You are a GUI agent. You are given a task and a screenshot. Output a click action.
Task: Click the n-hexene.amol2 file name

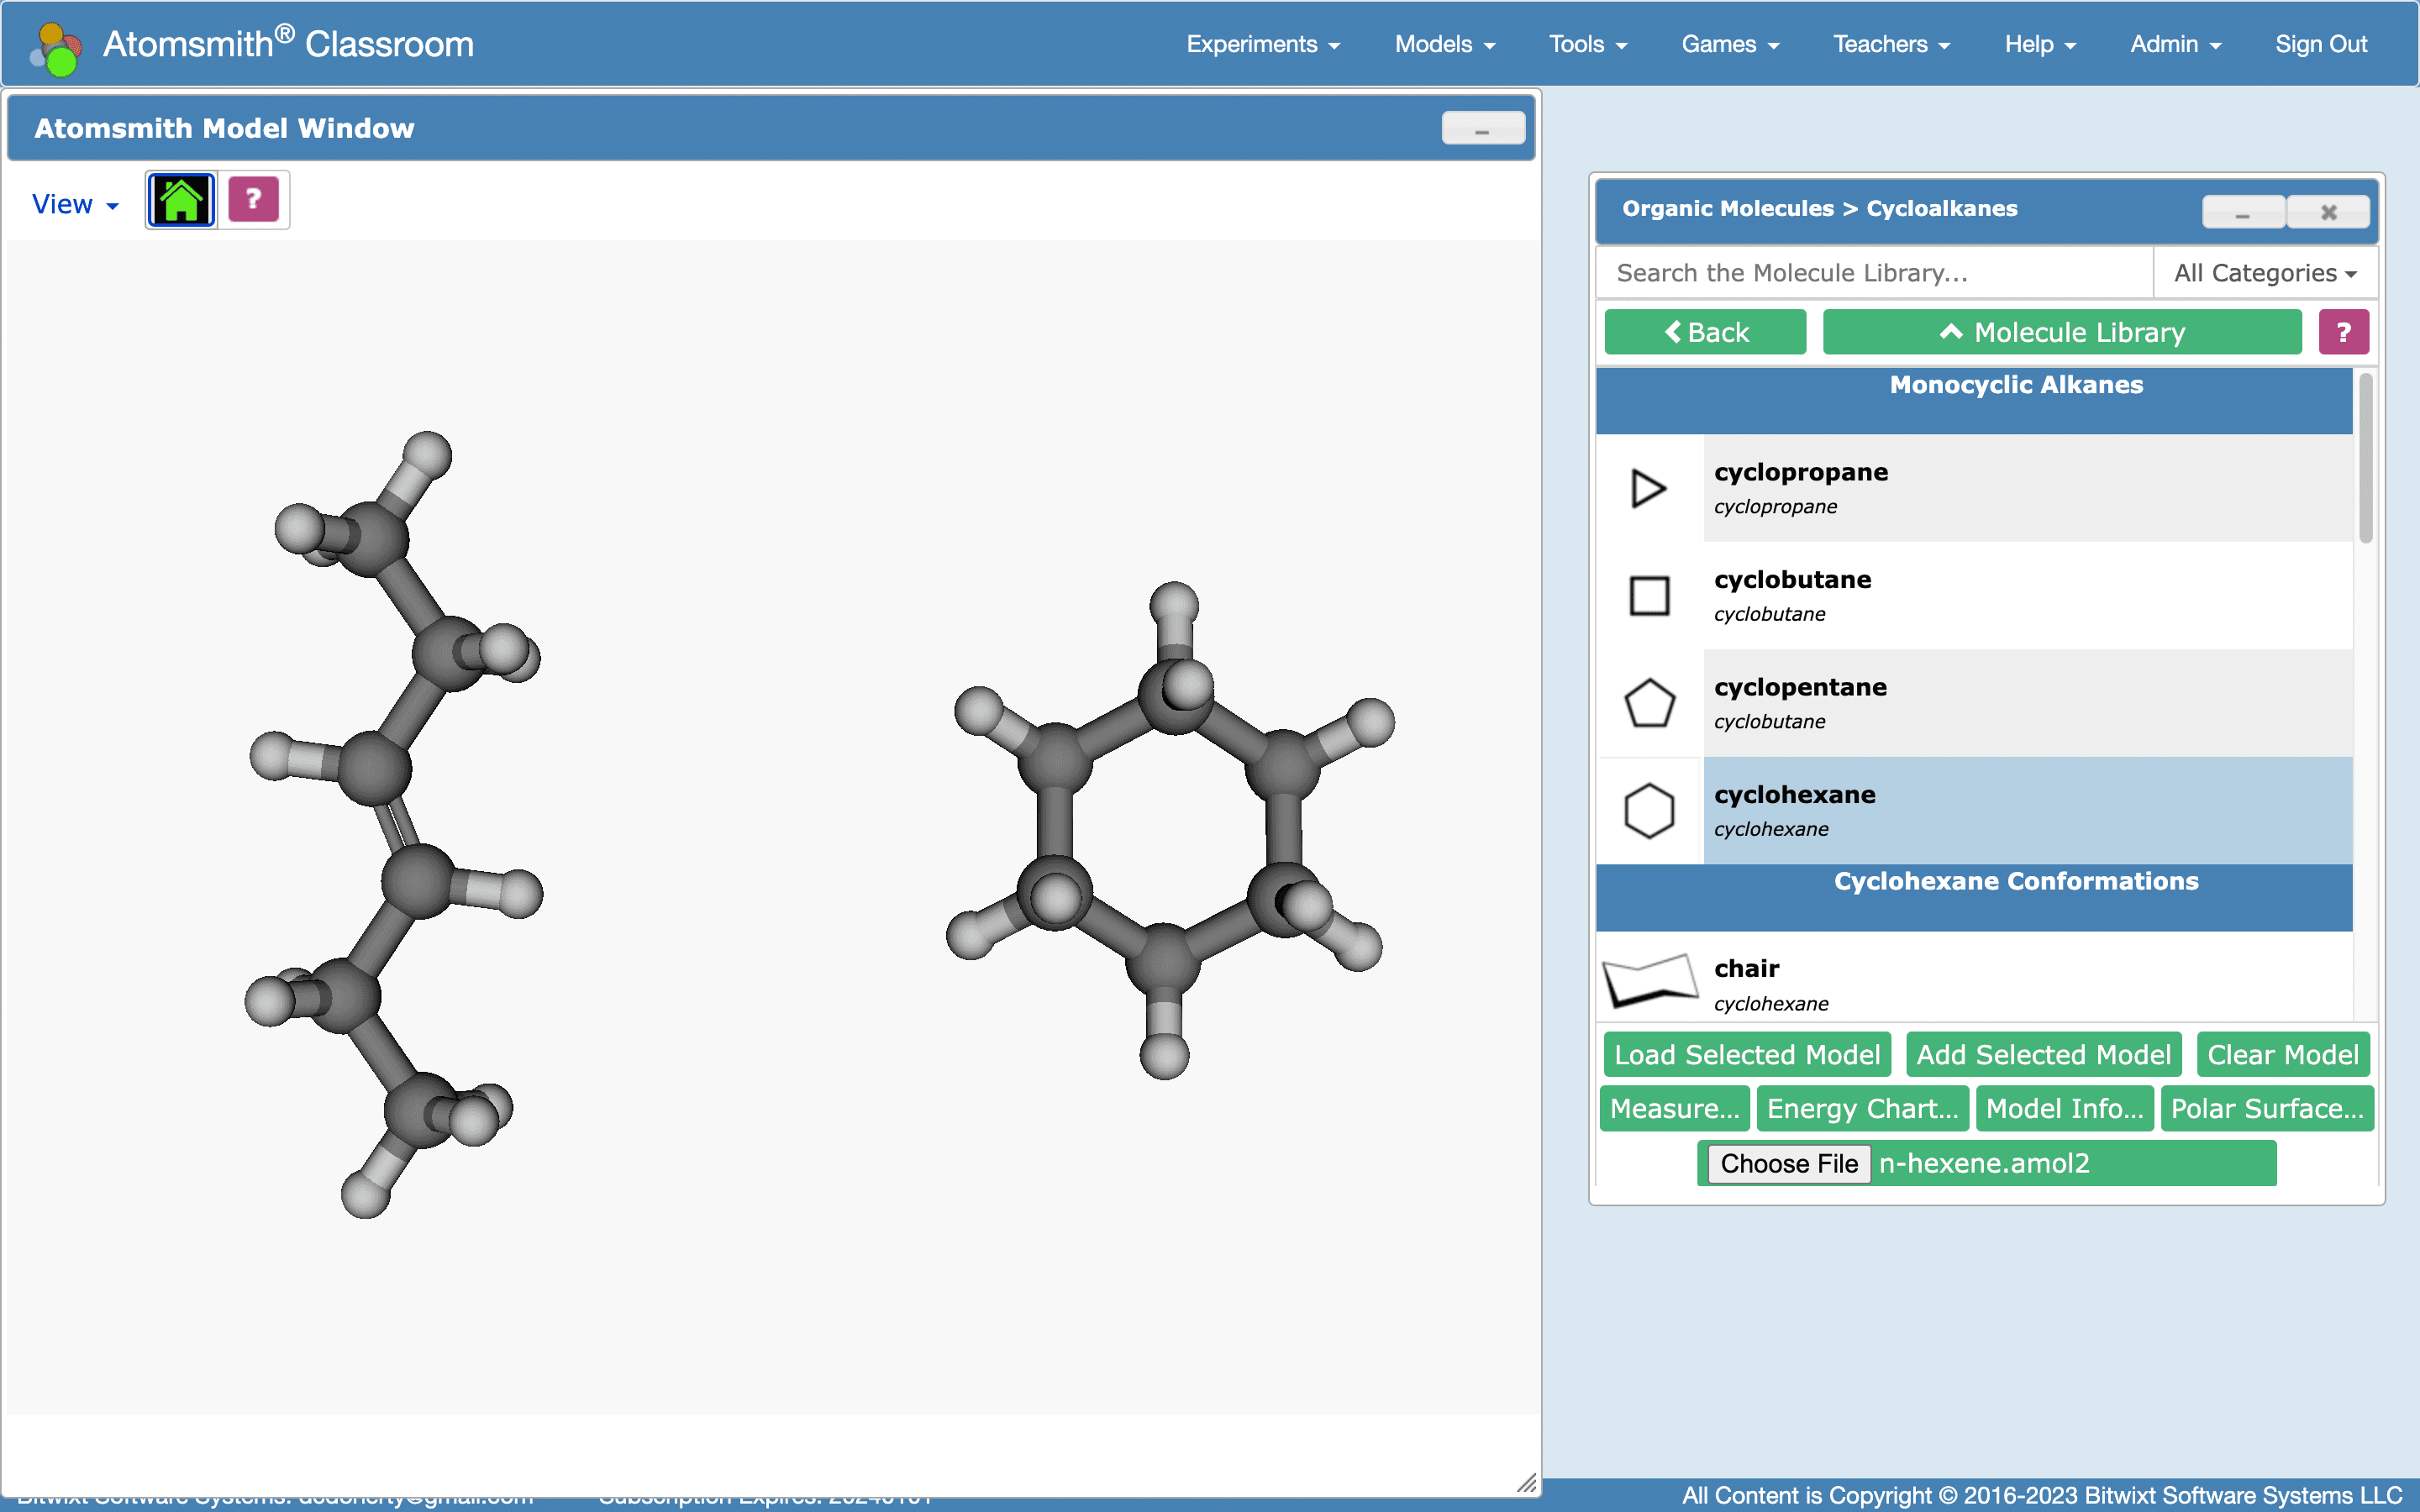1984,1164
